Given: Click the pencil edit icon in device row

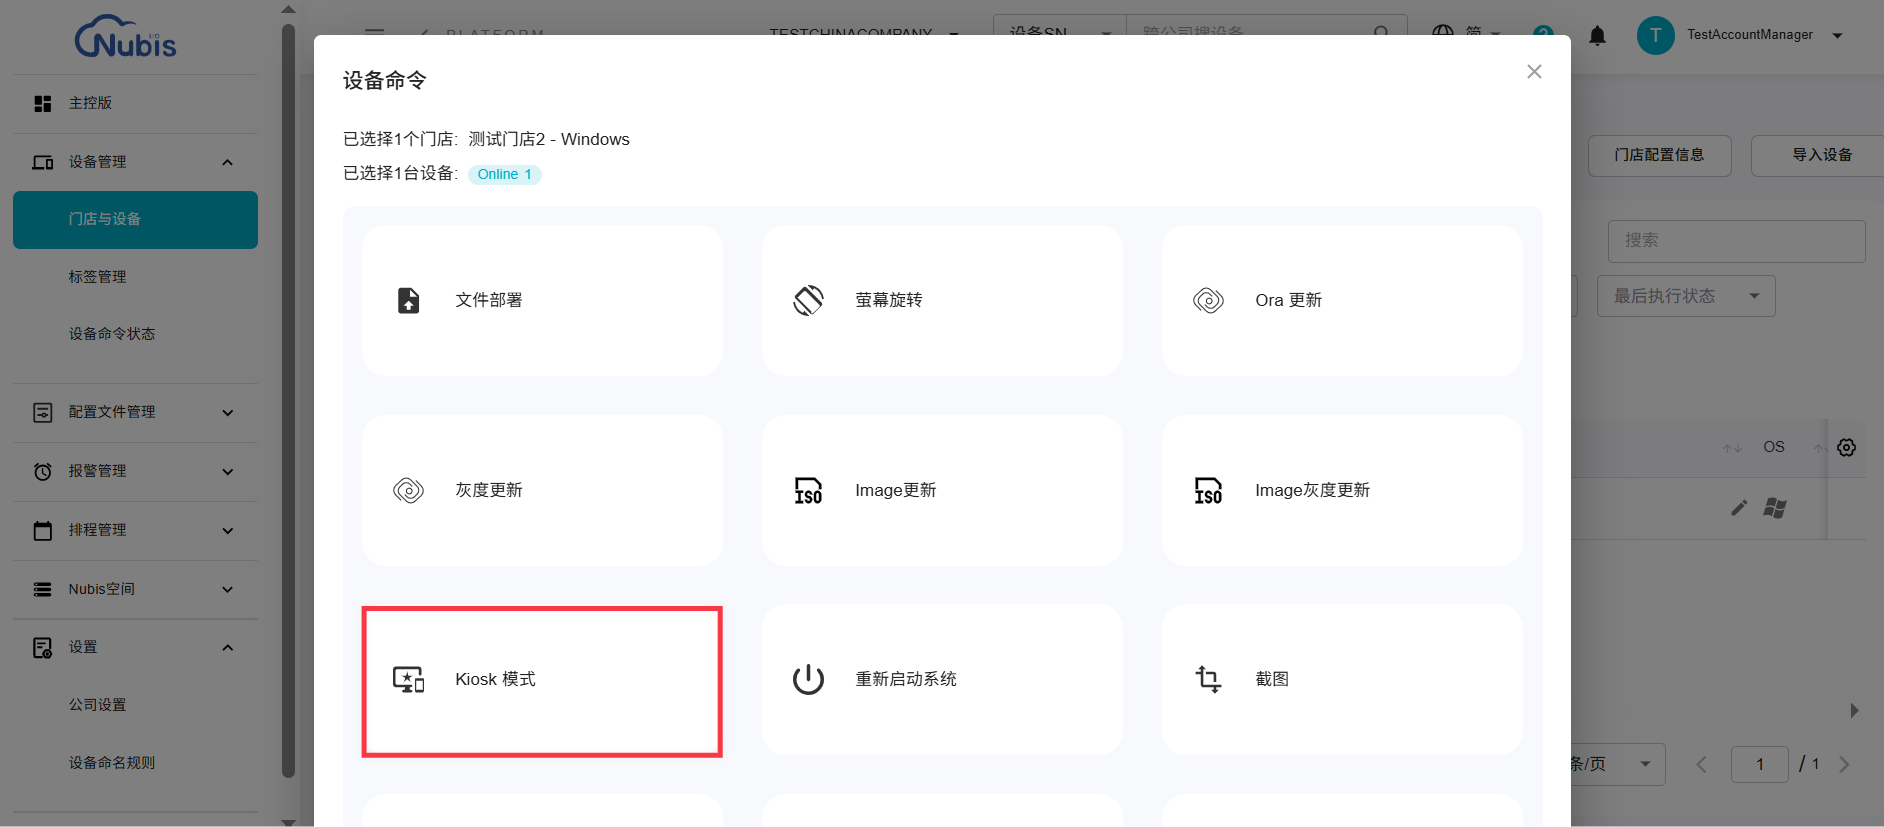Looking at the screenshot, I should click(1739, 508).
